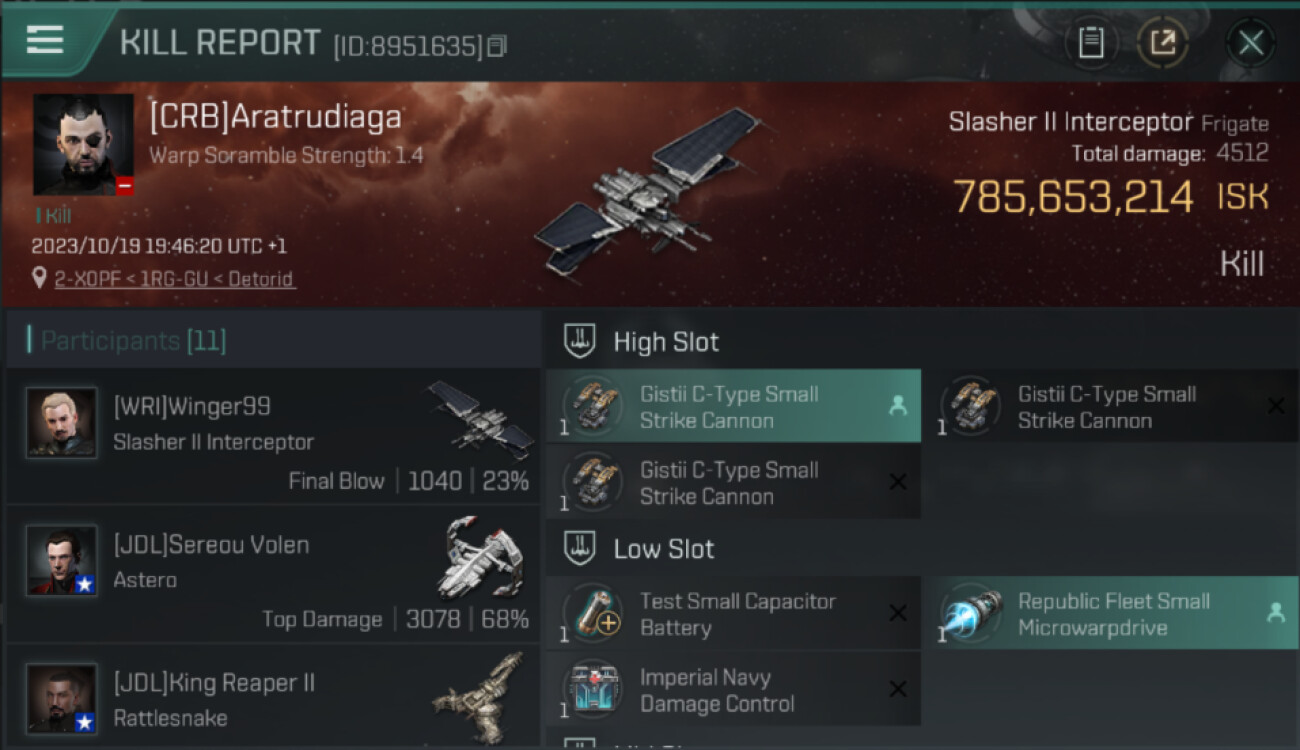Open Aratrudiaga's character portrait
This screenshot has width=1300, height=750.
(83, 145)
